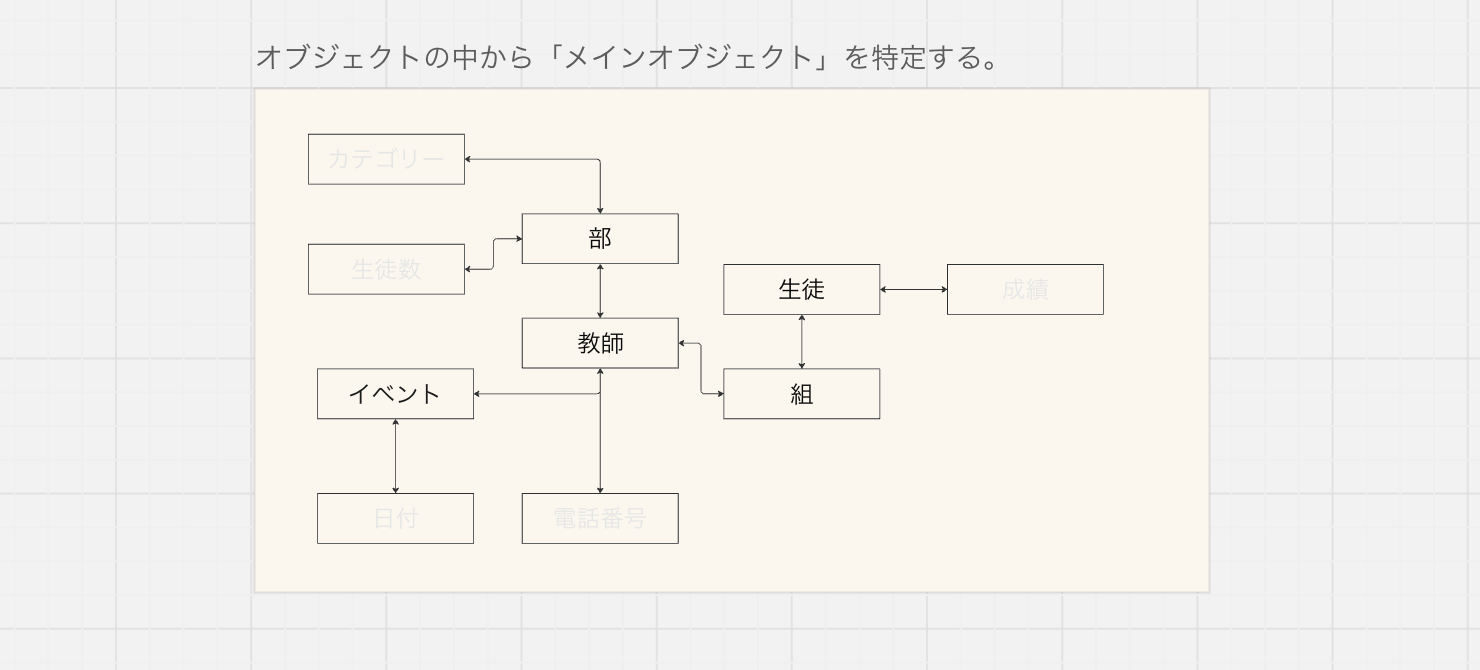Click the connector joining 生徒数 and 部
1480x670 pixels.
pyautogui.click(x=493, y=254)
